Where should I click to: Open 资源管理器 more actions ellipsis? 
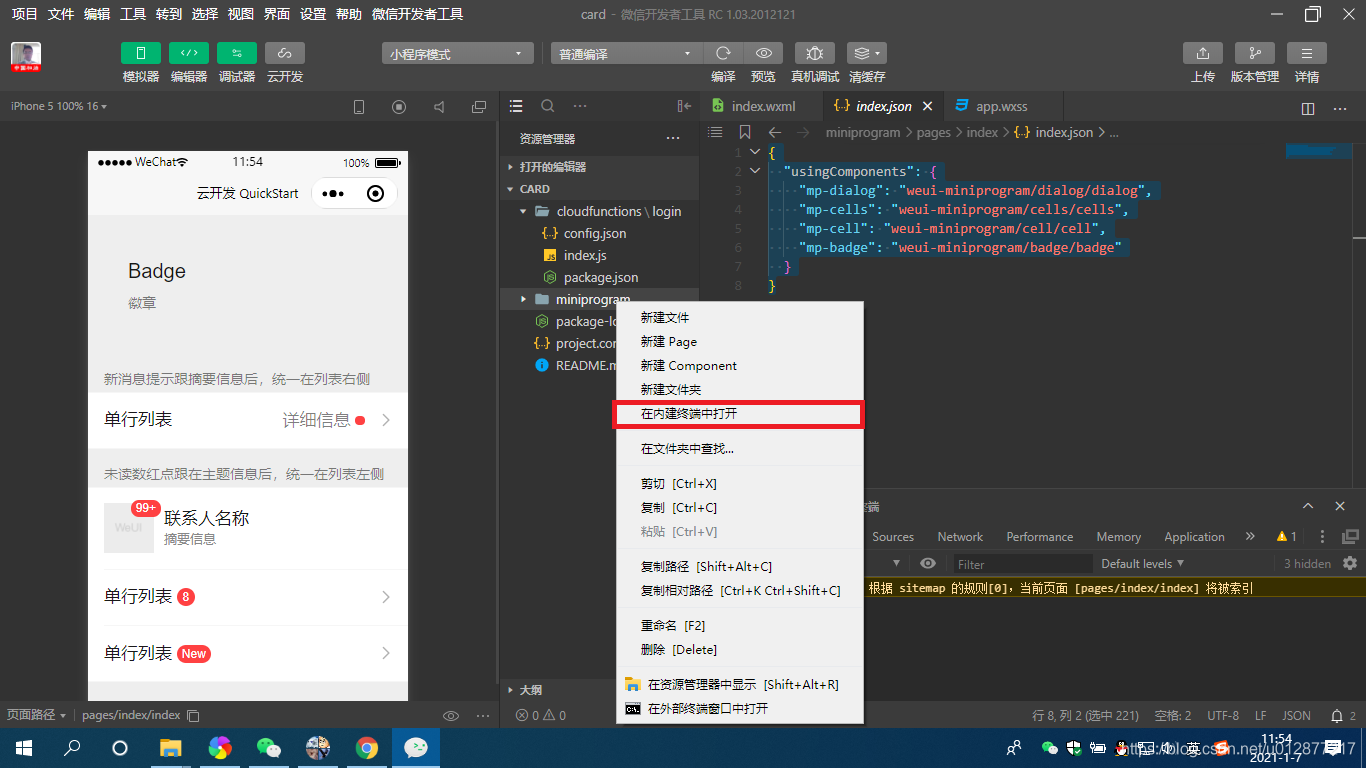(673, 138)
